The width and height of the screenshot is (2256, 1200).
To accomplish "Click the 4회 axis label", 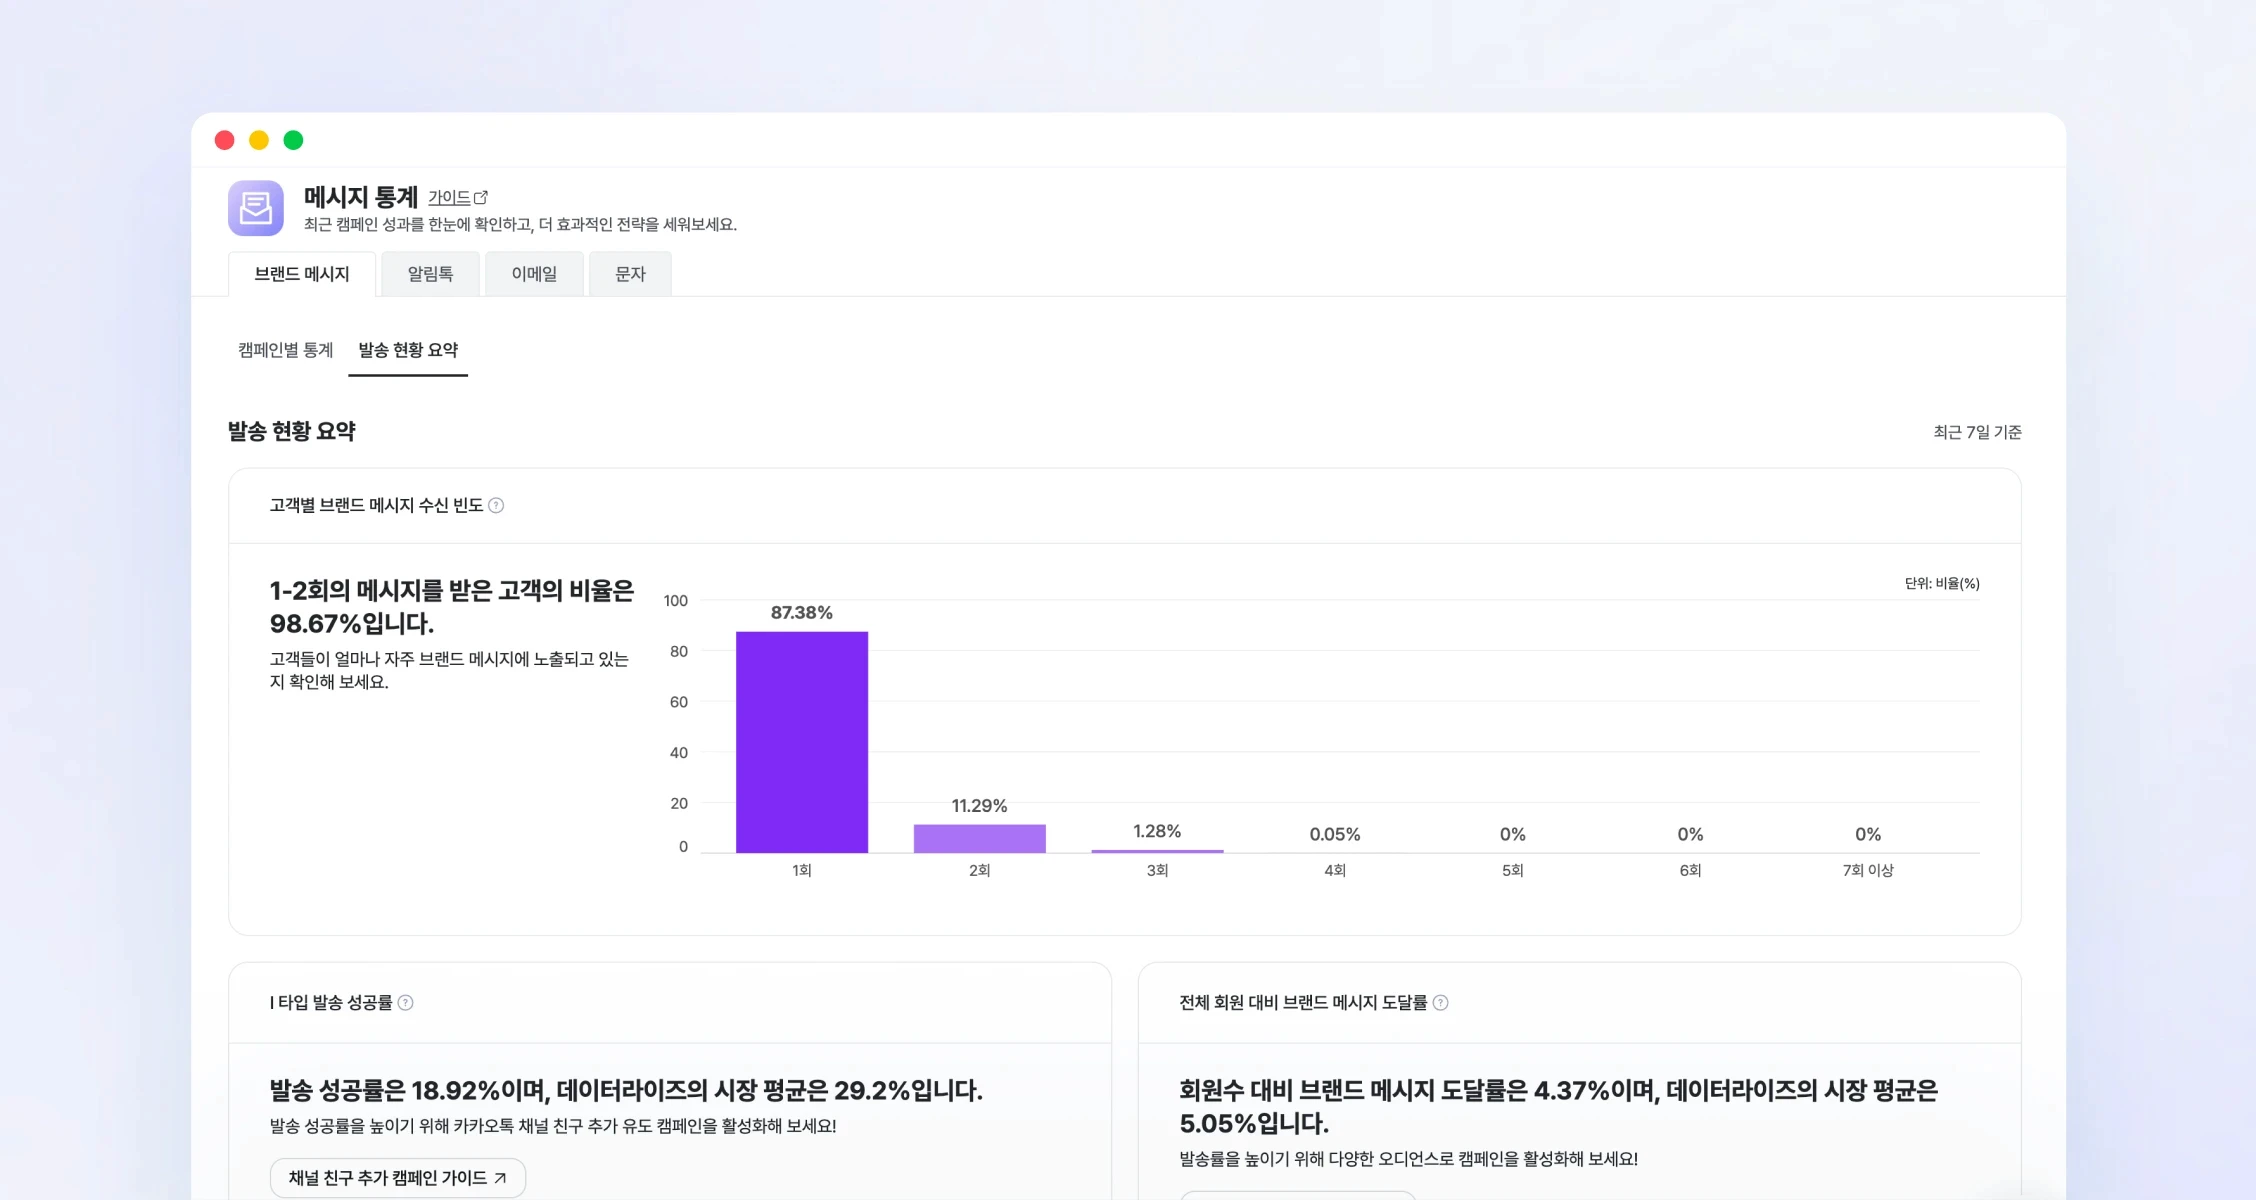I will coord(1335,871).
